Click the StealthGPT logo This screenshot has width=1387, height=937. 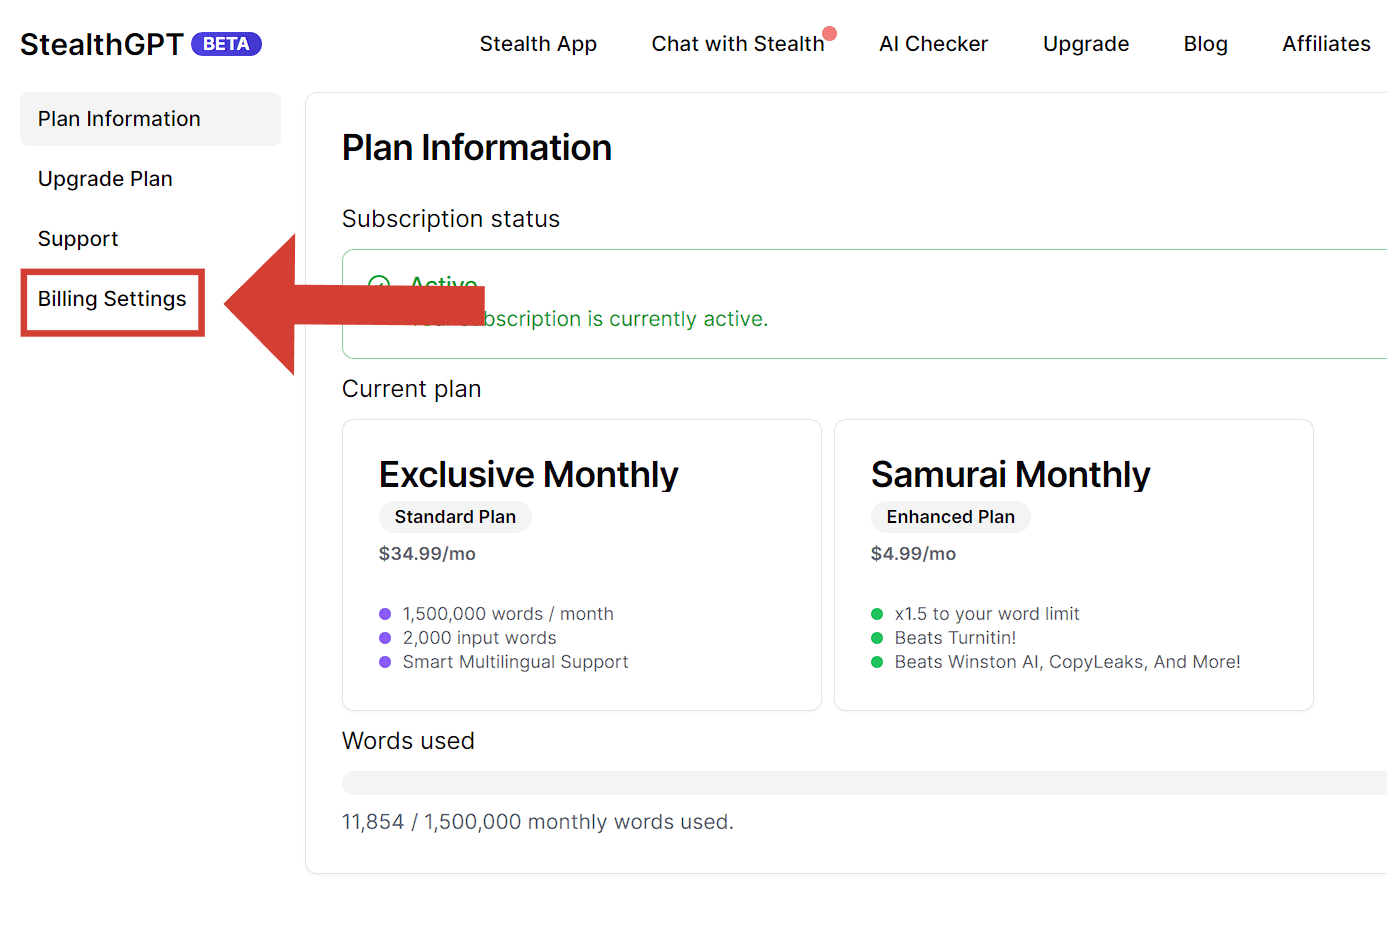(102, 45)
